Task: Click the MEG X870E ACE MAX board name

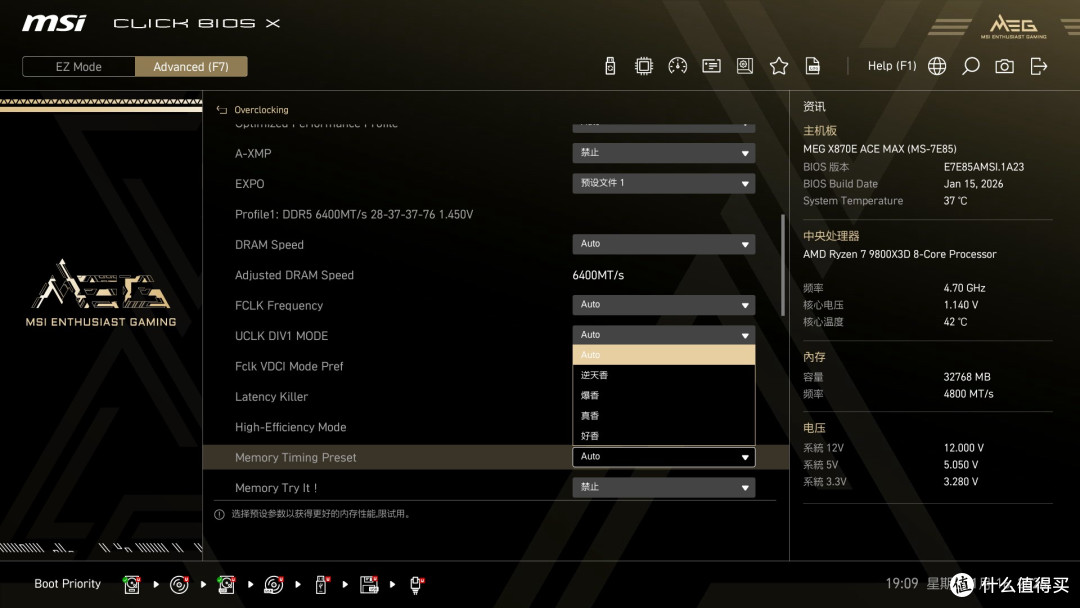Action: tap(880, 149)
